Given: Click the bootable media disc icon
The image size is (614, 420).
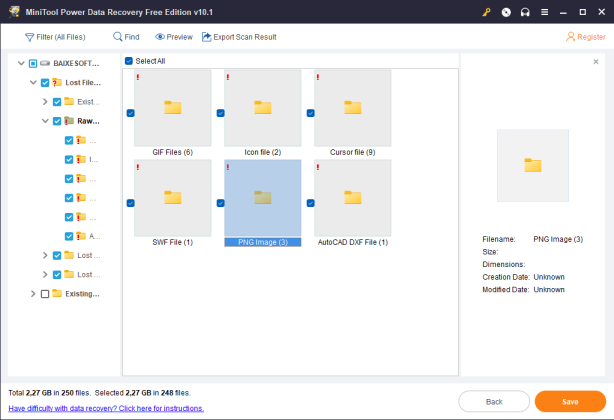Looking at the screenshot, I should click(506, 12).
